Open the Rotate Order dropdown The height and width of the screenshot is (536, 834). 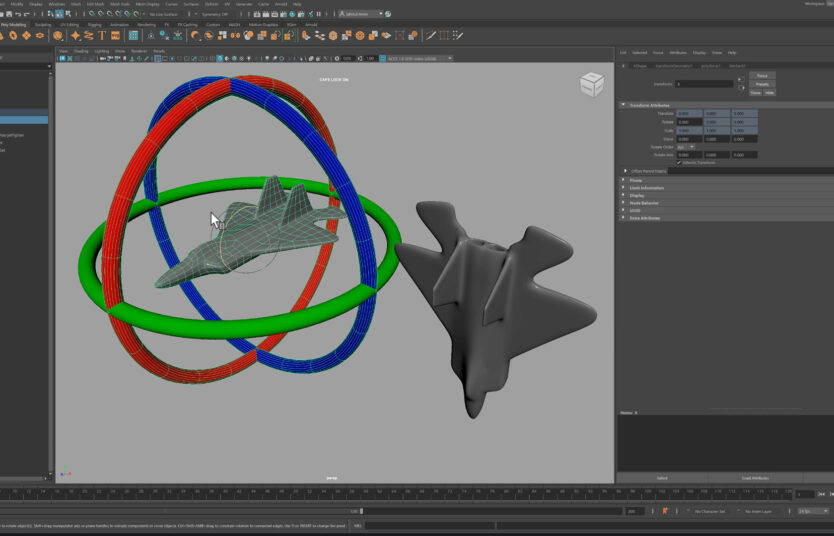[x=686, y=147]
